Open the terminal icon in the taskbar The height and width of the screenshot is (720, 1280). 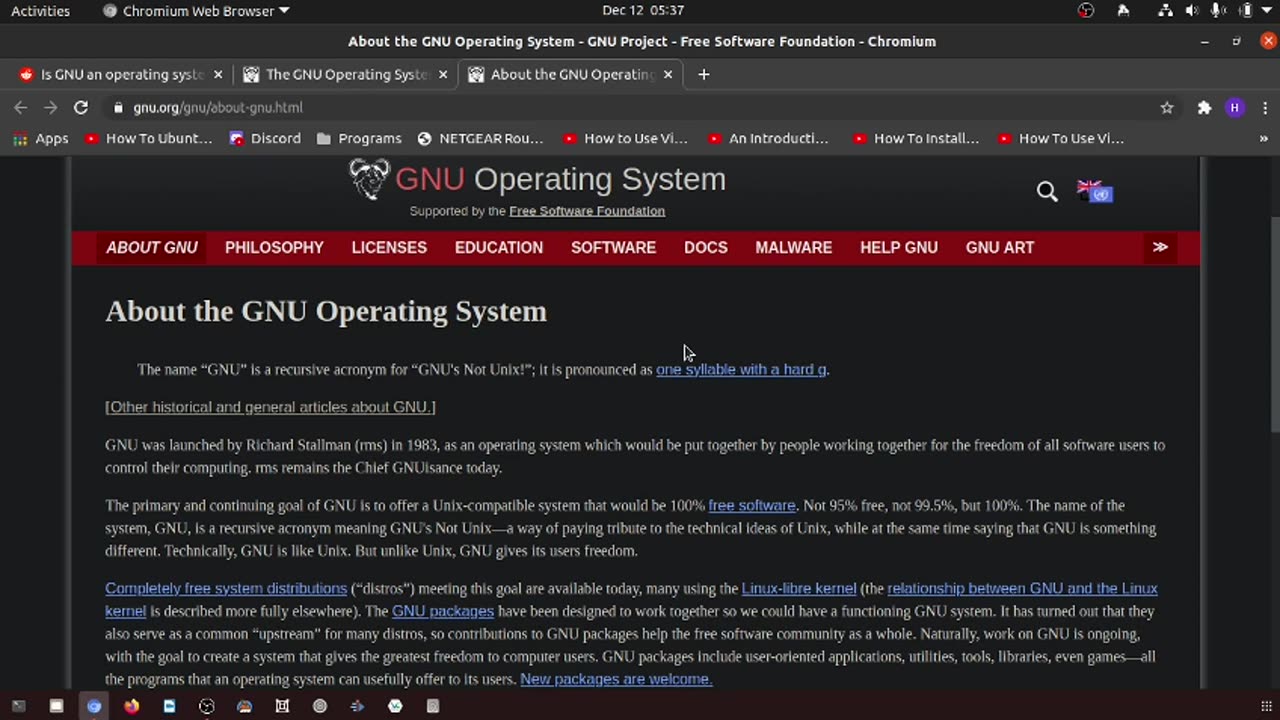18,706
